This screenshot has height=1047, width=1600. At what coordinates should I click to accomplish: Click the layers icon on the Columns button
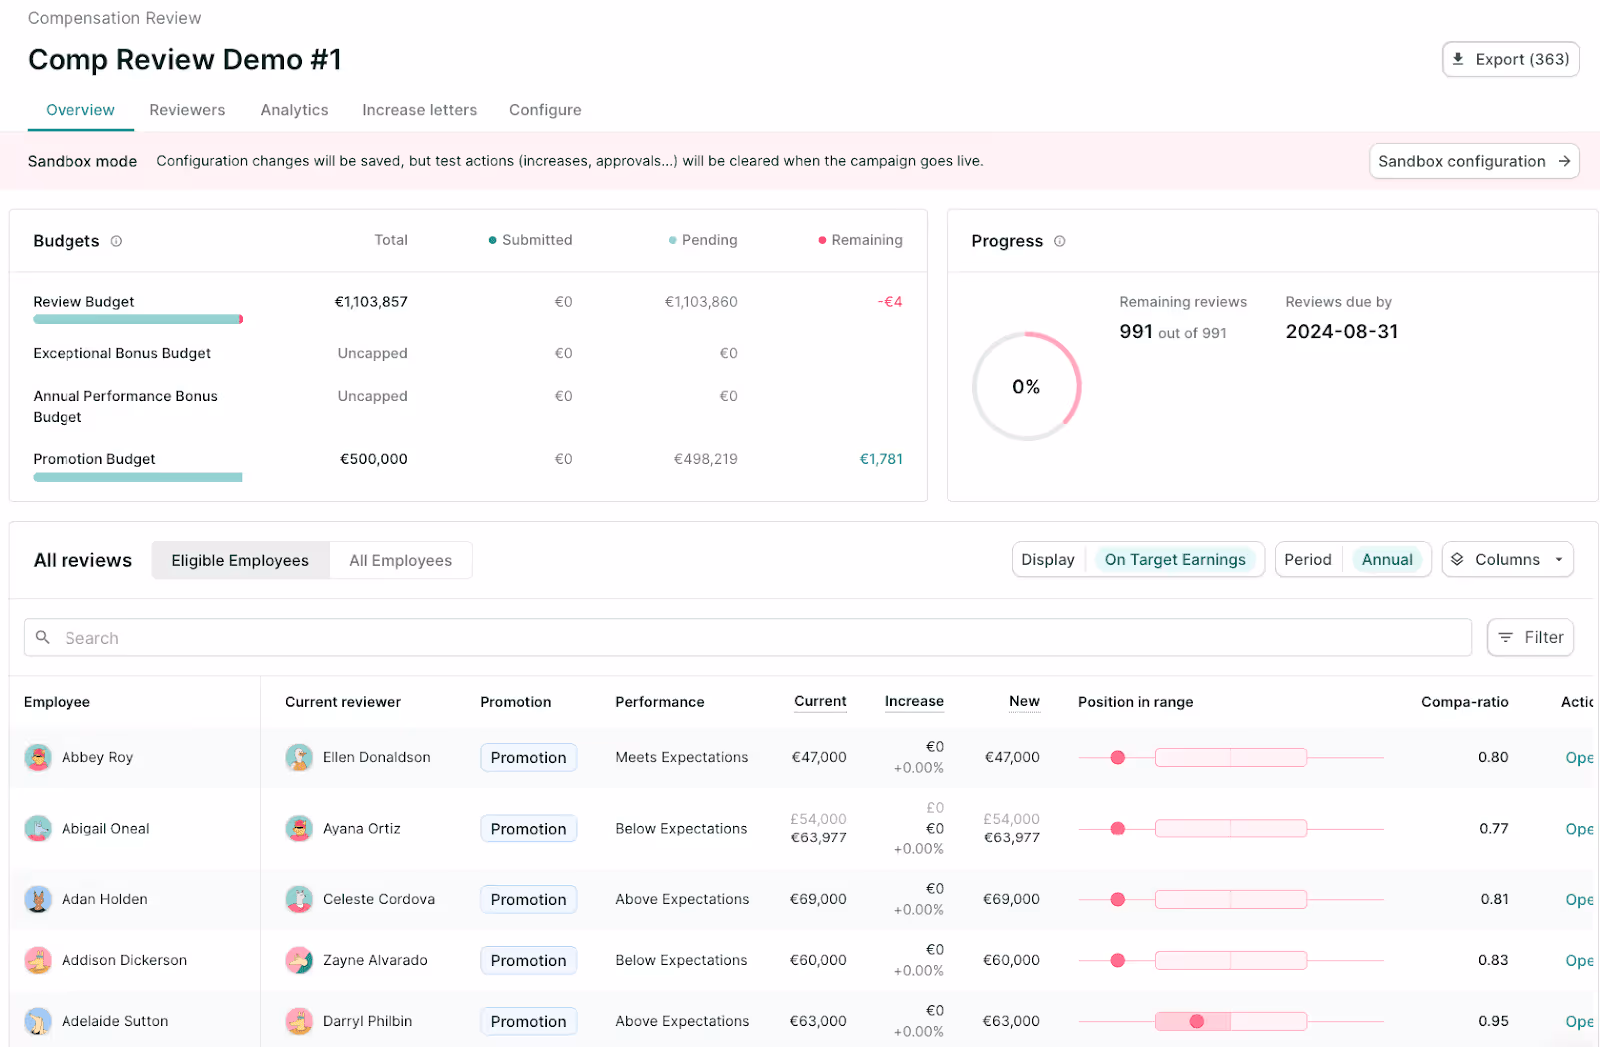pyautogui.click(x=1462, y=559)
